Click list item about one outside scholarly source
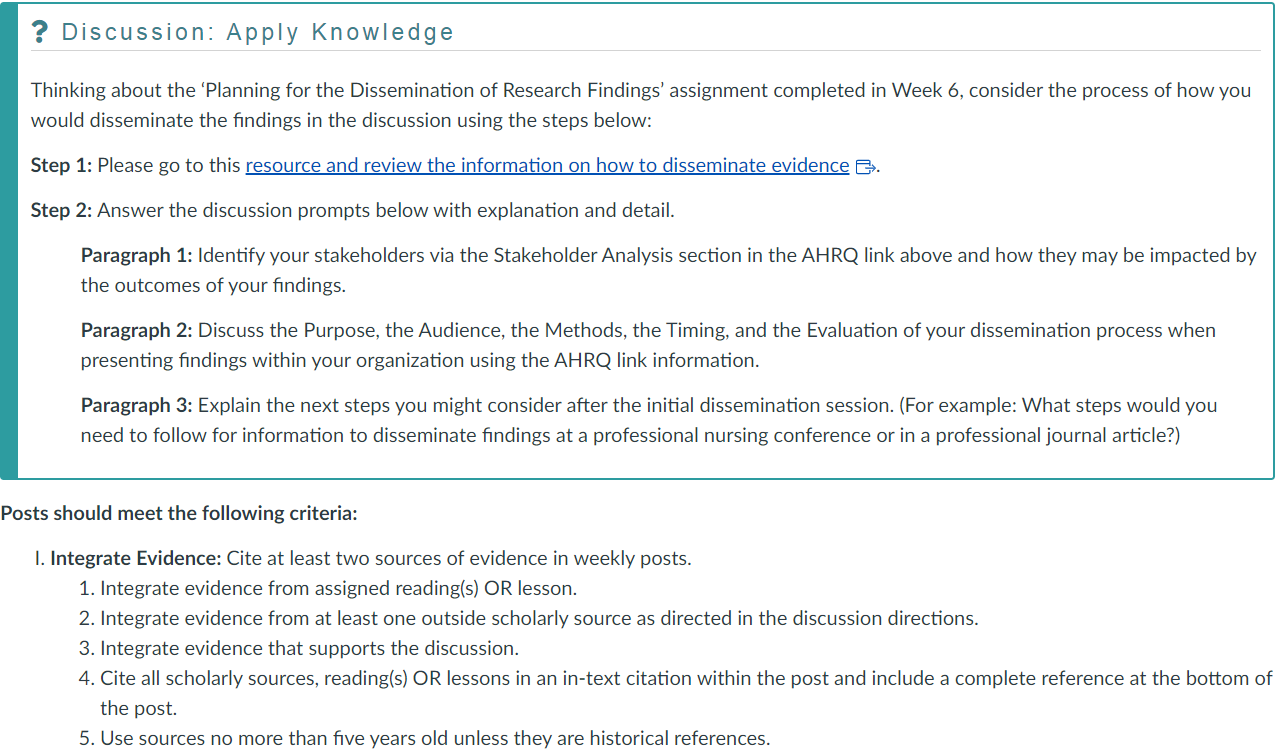This screenshot has width=1275, height=749. tap(538, 619)
